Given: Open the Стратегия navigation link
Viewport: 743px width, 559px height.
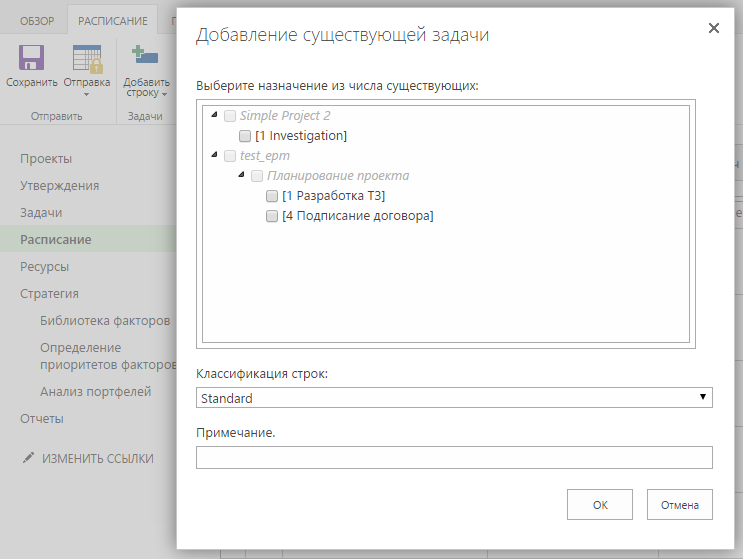Looking at the screenshot, I should (49, 294).
